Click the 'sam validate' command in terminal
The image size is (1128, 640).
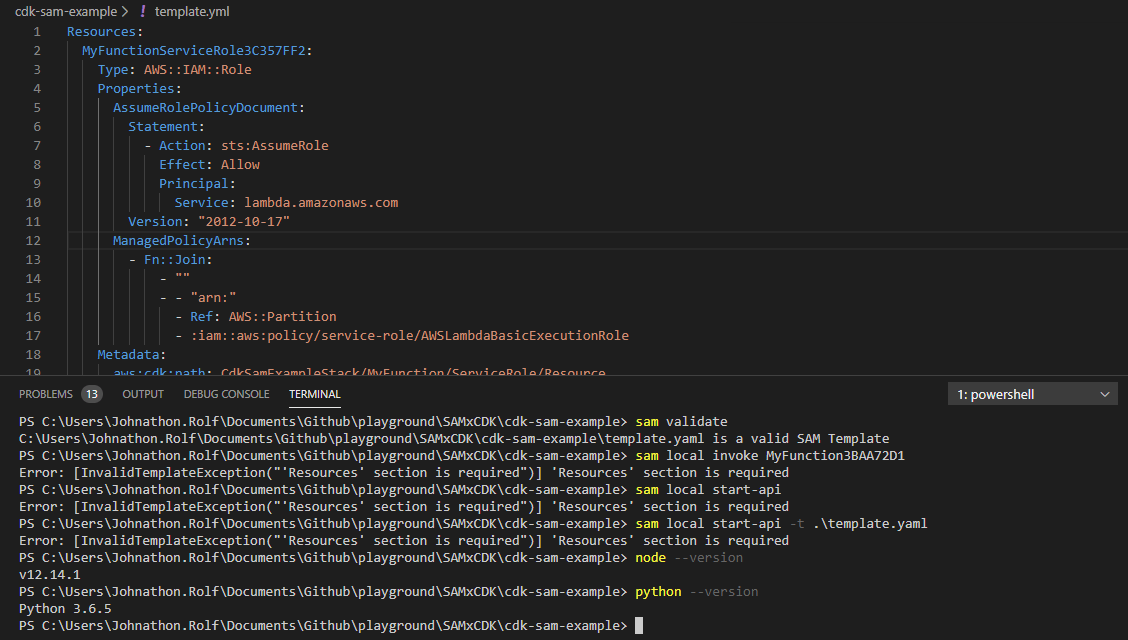(681, 421)
